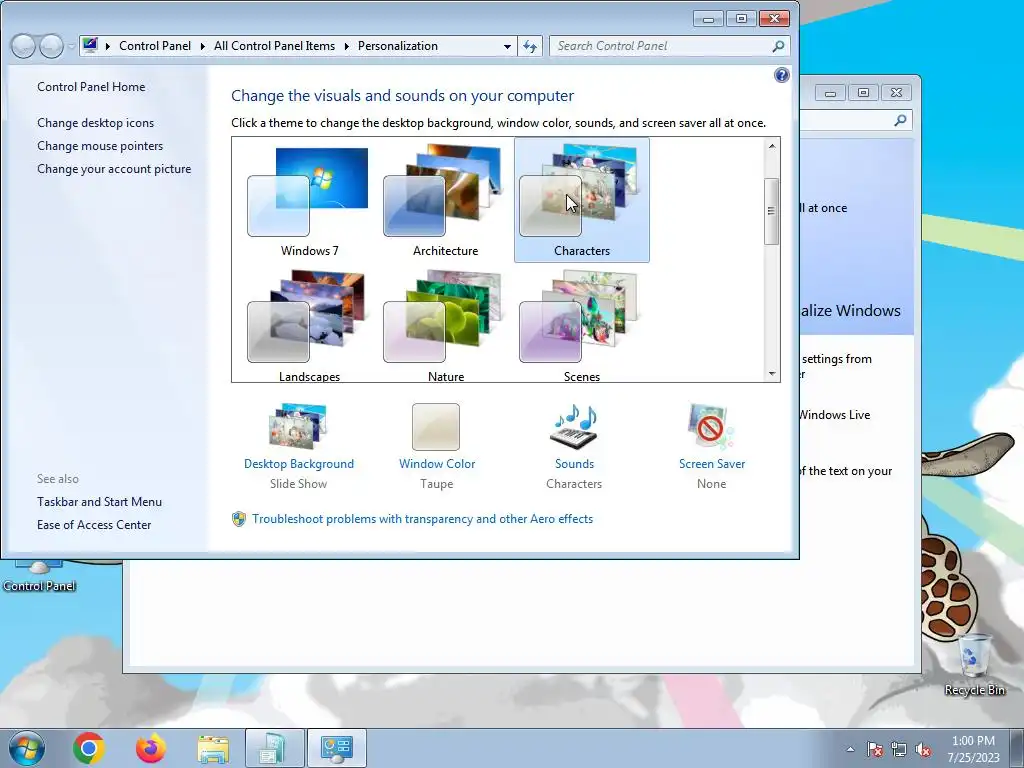Open Change mouse pointers
1024x768 pixels.
click(x=100, y=146)
